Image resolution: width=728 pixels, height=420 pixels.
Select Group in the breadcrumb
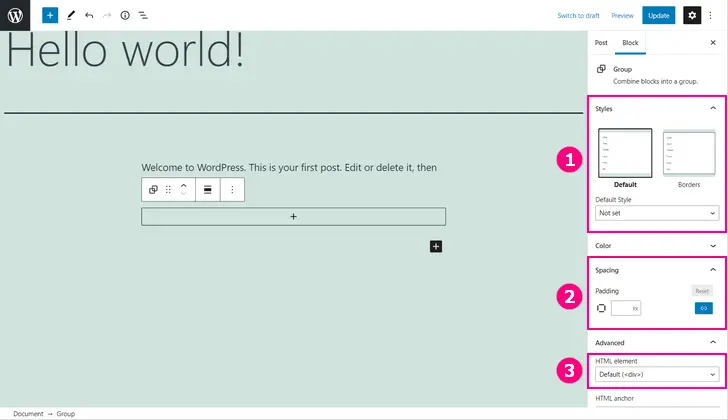coord(65,414)
